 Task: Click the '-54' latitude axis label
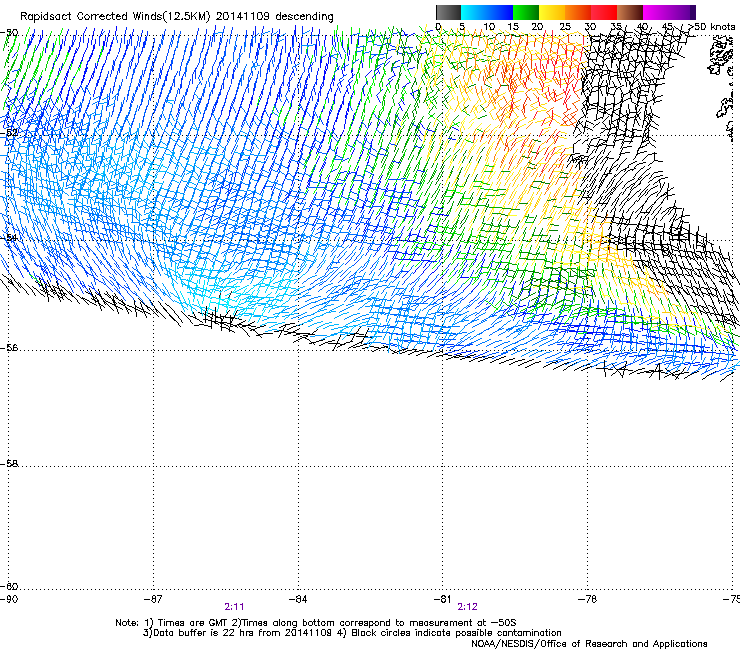9,238
